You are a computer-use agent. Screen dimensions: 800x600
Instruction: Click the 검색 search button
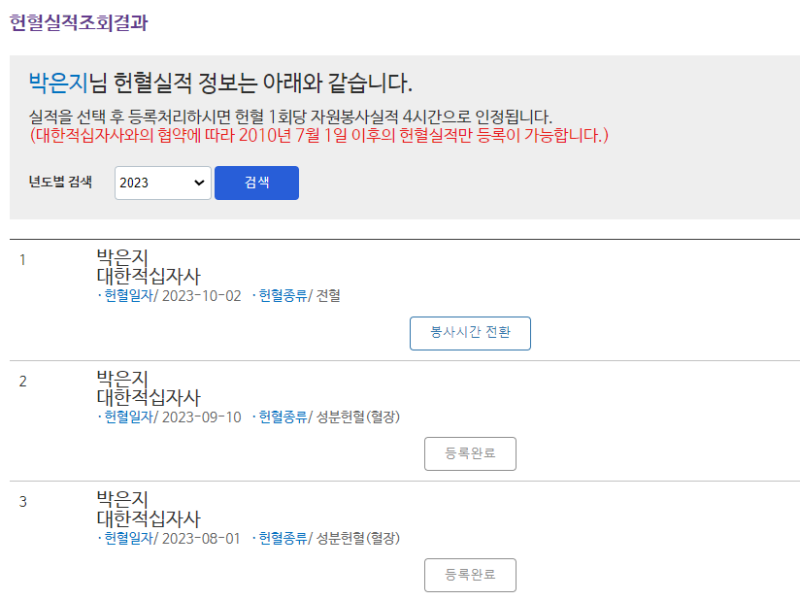click(256, 182)
